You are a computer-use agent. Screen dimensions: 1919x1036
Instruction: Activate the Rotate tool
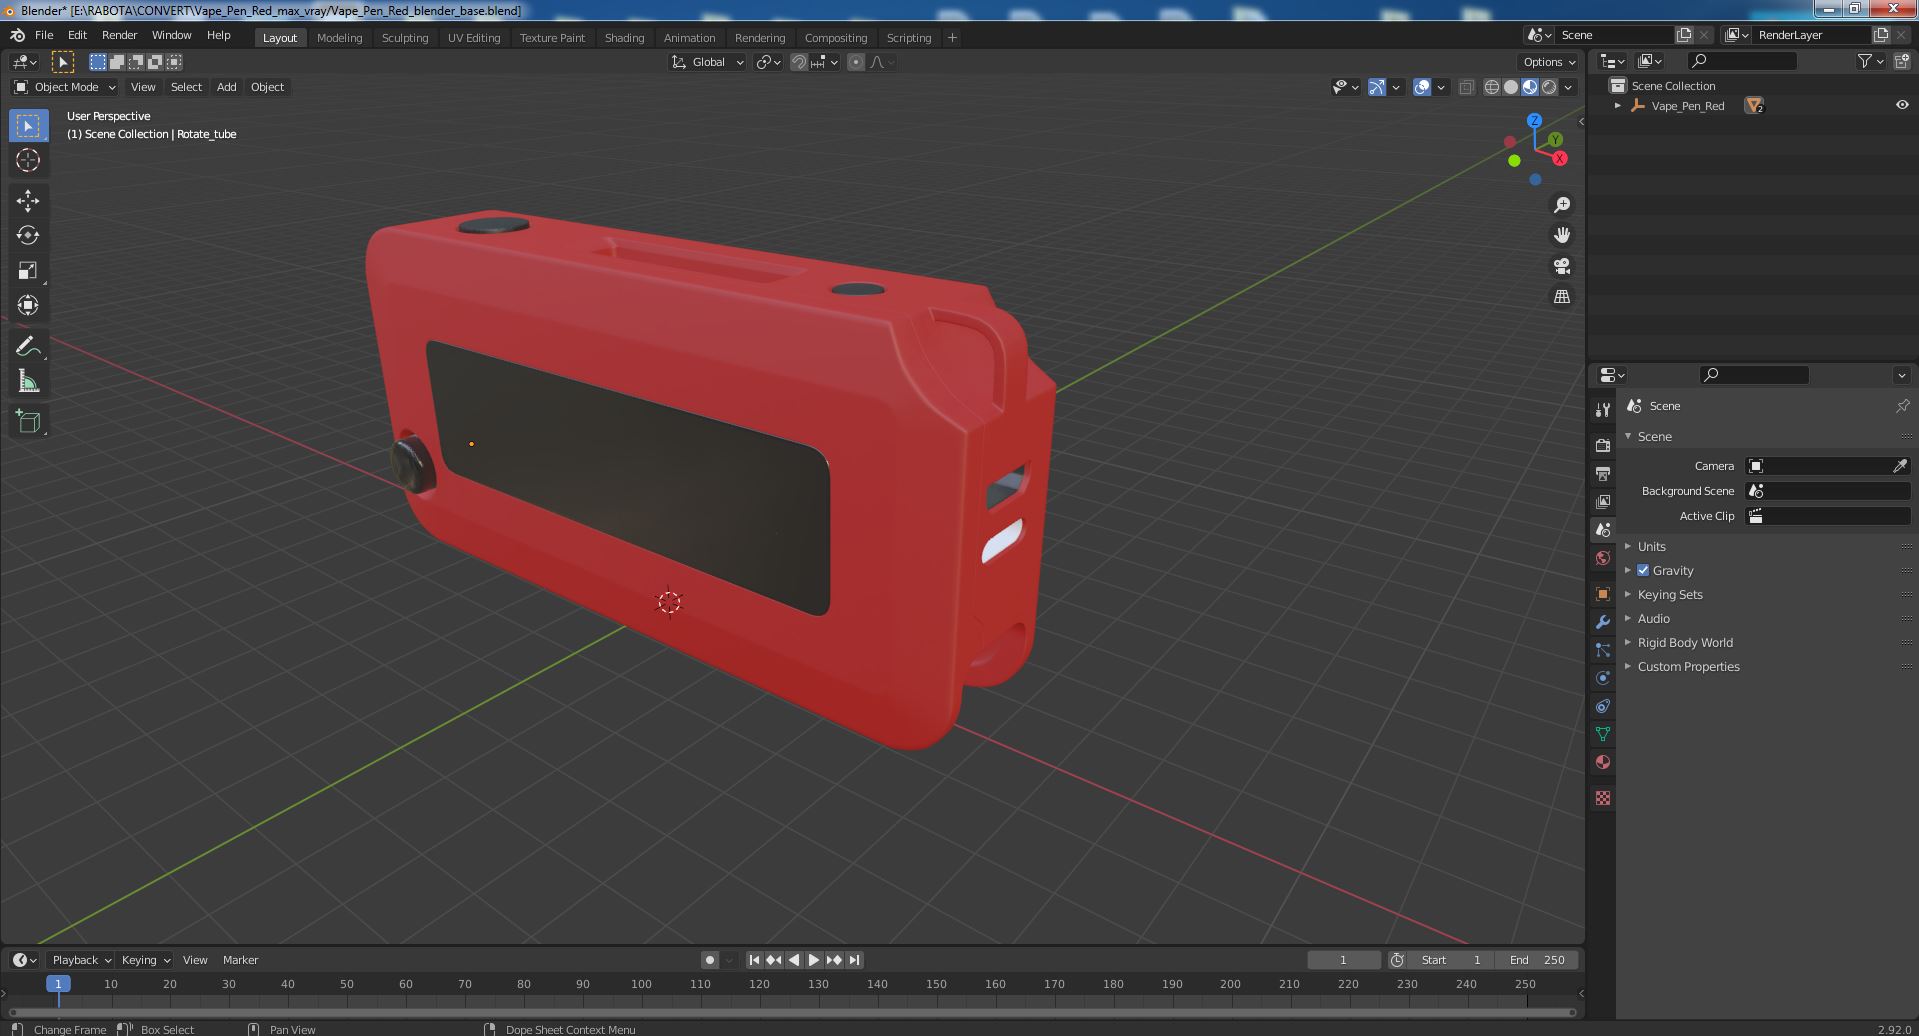[x=28, y=236]
